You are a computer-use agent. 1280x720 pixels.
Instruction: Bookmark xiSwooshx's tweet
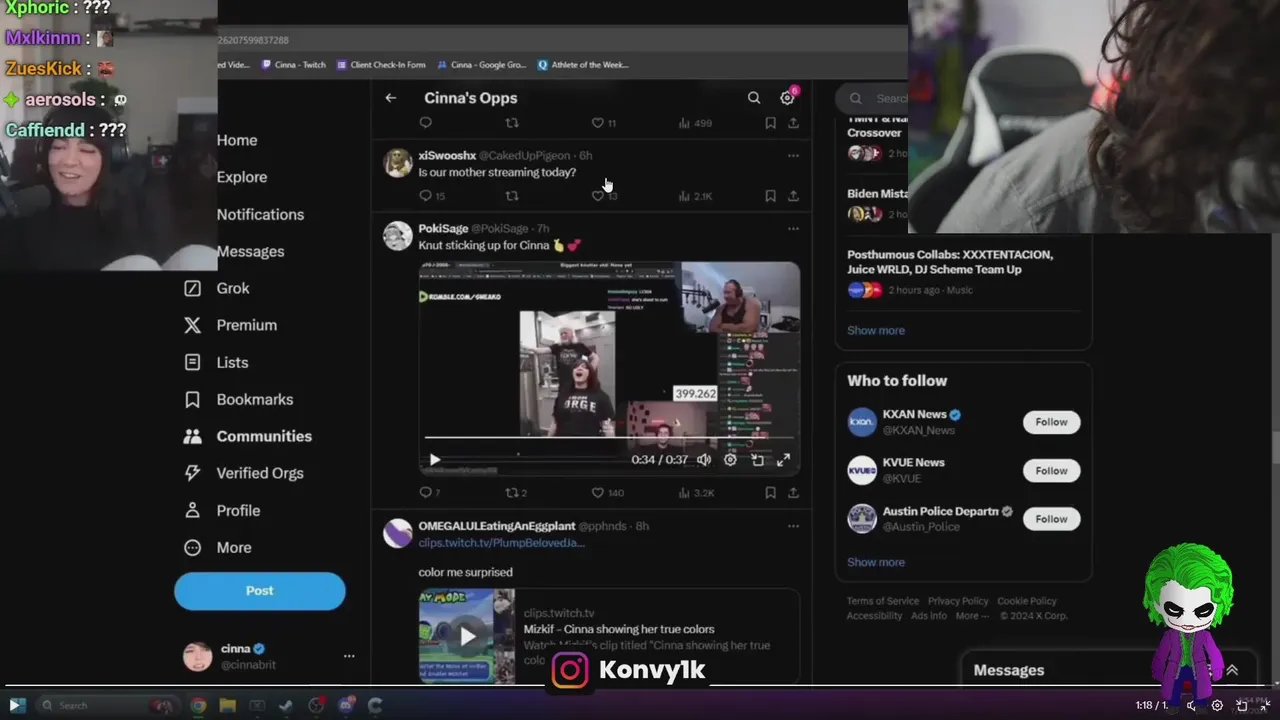pos(770,196)
